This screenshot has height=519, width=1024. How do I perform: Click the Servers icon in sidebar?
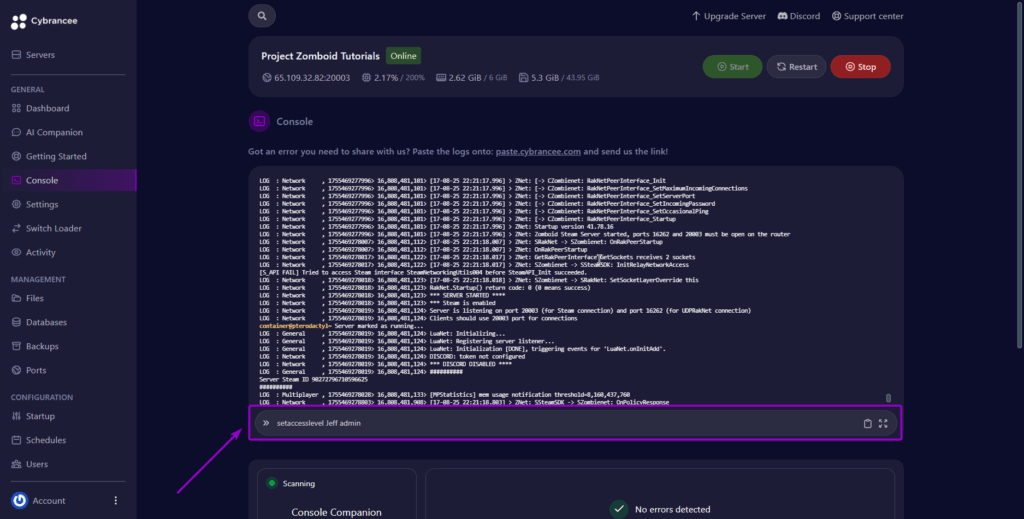(16, 55)
